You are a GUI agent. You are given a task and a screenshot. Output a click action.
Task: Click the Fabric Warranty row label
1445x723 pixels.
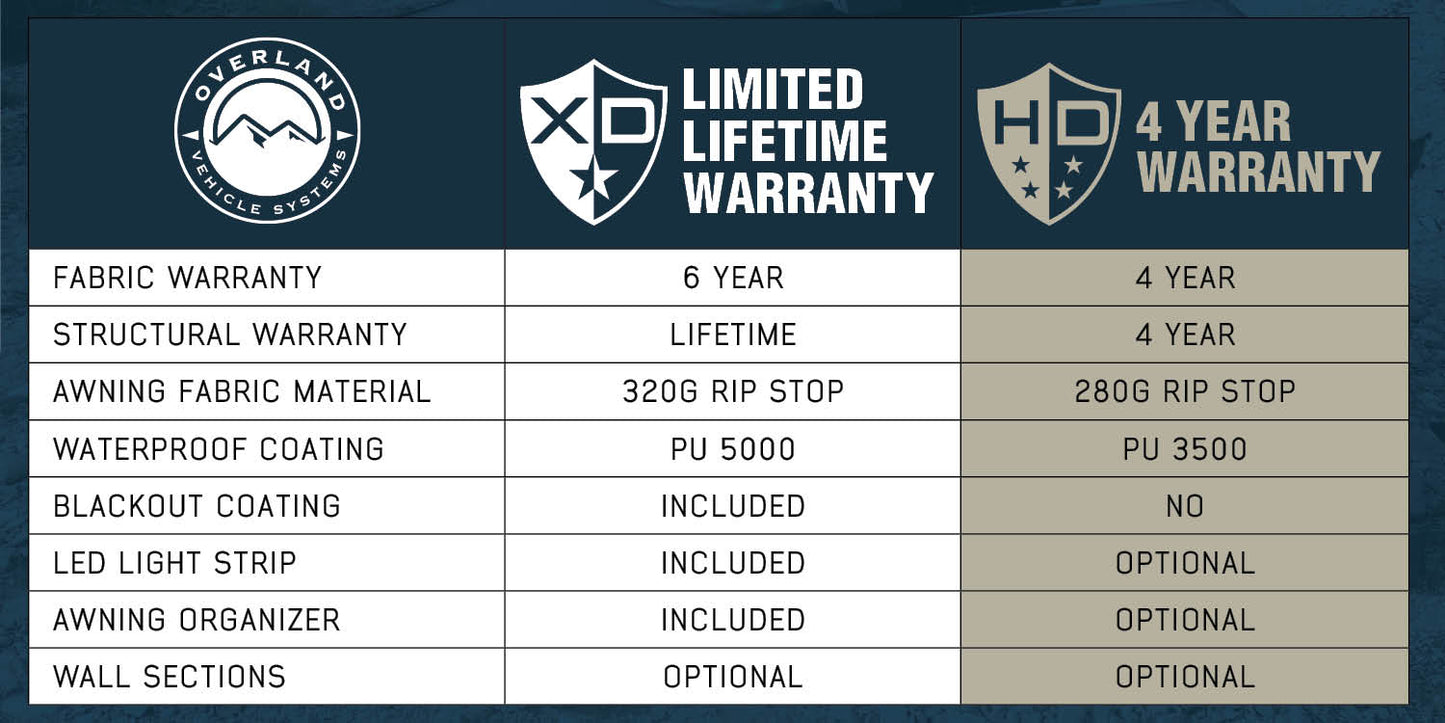coord(188,277)
